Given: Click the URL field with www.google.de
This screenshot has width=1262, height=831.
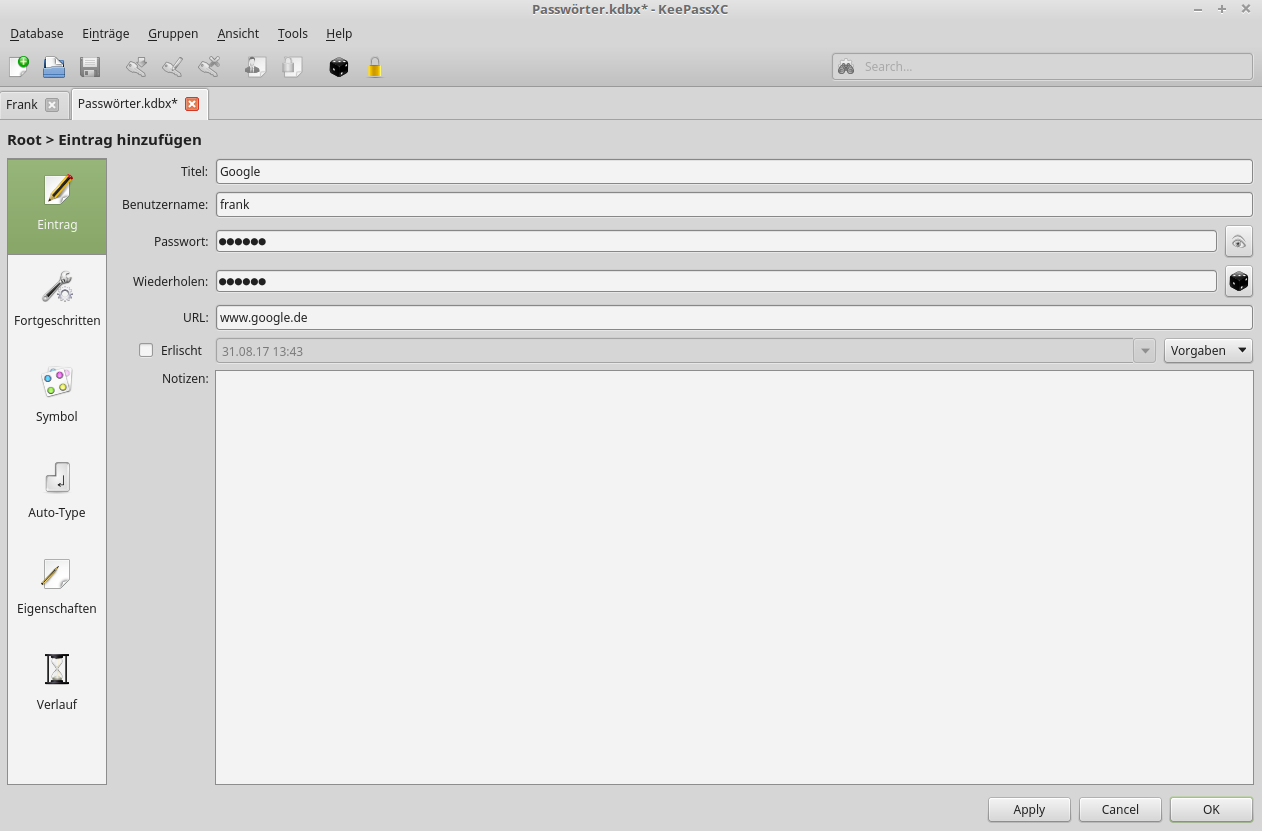Looking at the screenshot, I should [734, 317].
